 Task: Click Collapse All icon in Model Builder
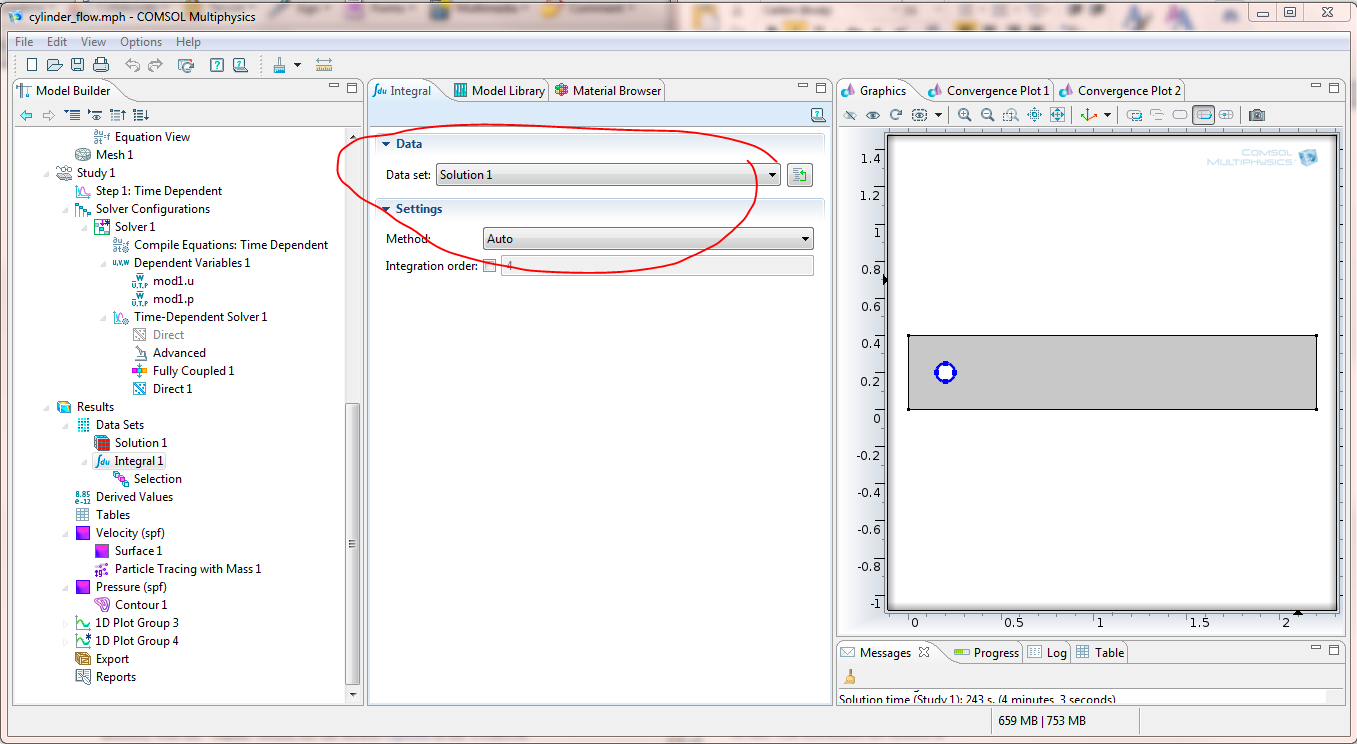(118, 115)
